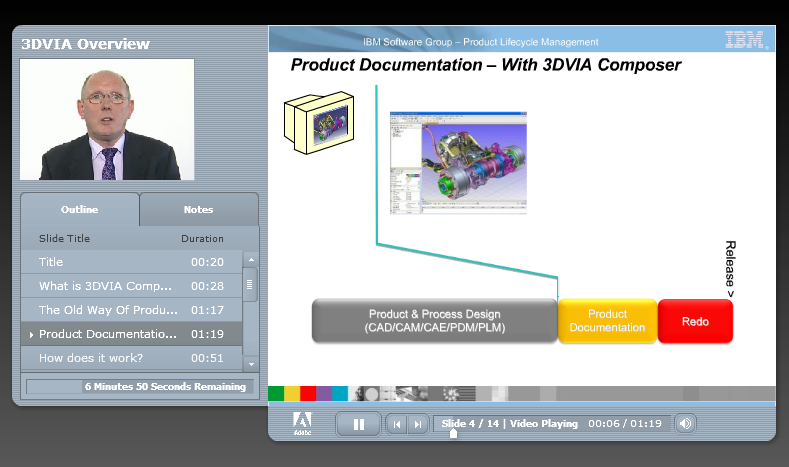
Task: Click the 'Product & Process Design' box
Action: pos(435,321)
